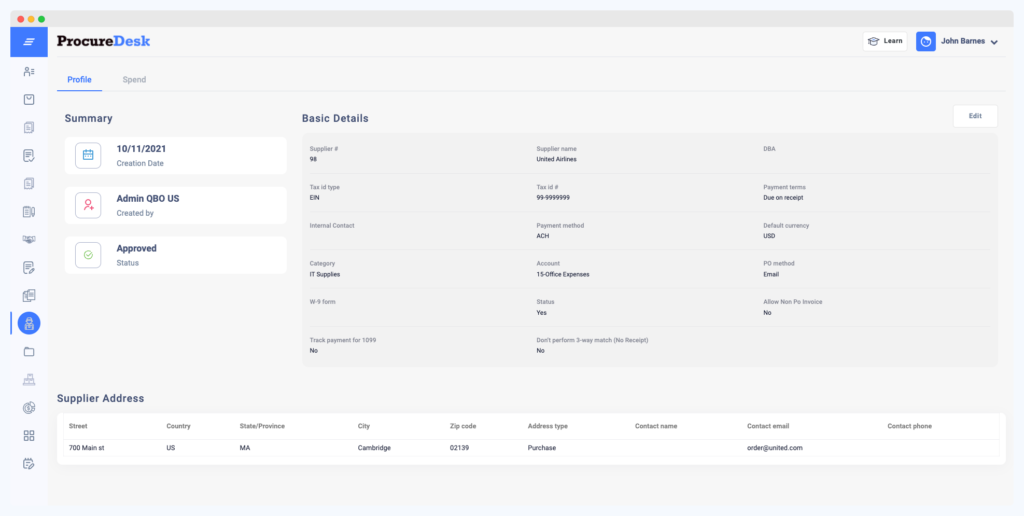Screen dimensions: 1024x516
Task: Click the 15-Office Expenses account value
Action: [x=562, y=274]
